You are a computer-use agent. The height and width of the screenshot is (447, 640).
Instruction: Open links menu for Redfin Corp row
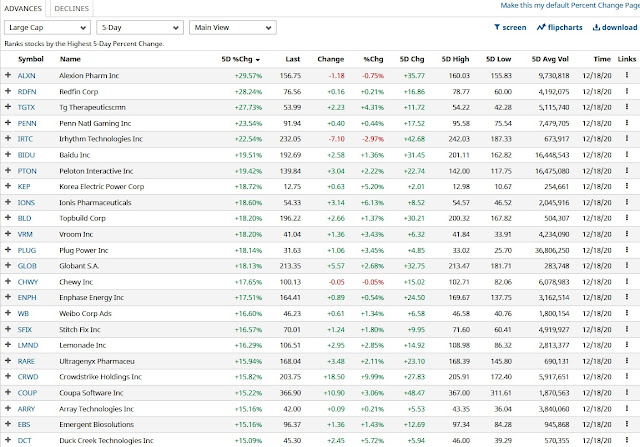[x=627, y=91]
